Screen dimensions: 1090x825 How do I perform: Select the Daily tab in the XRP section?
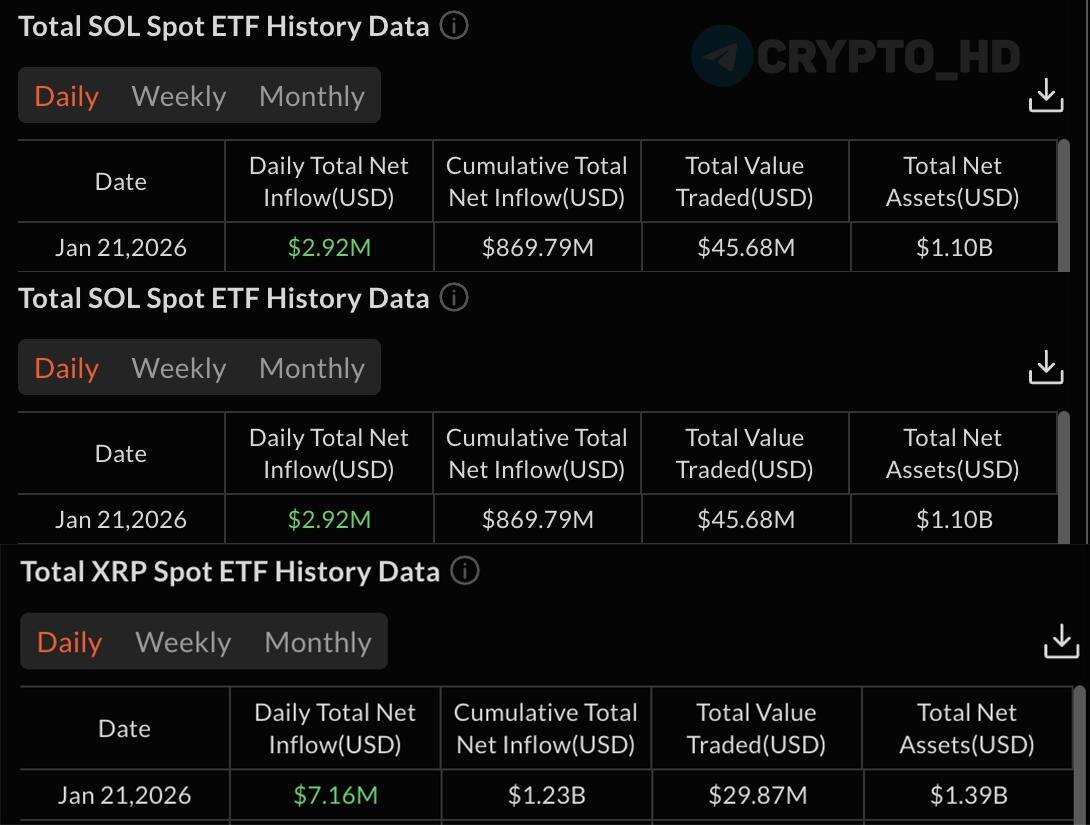[69, 642]
